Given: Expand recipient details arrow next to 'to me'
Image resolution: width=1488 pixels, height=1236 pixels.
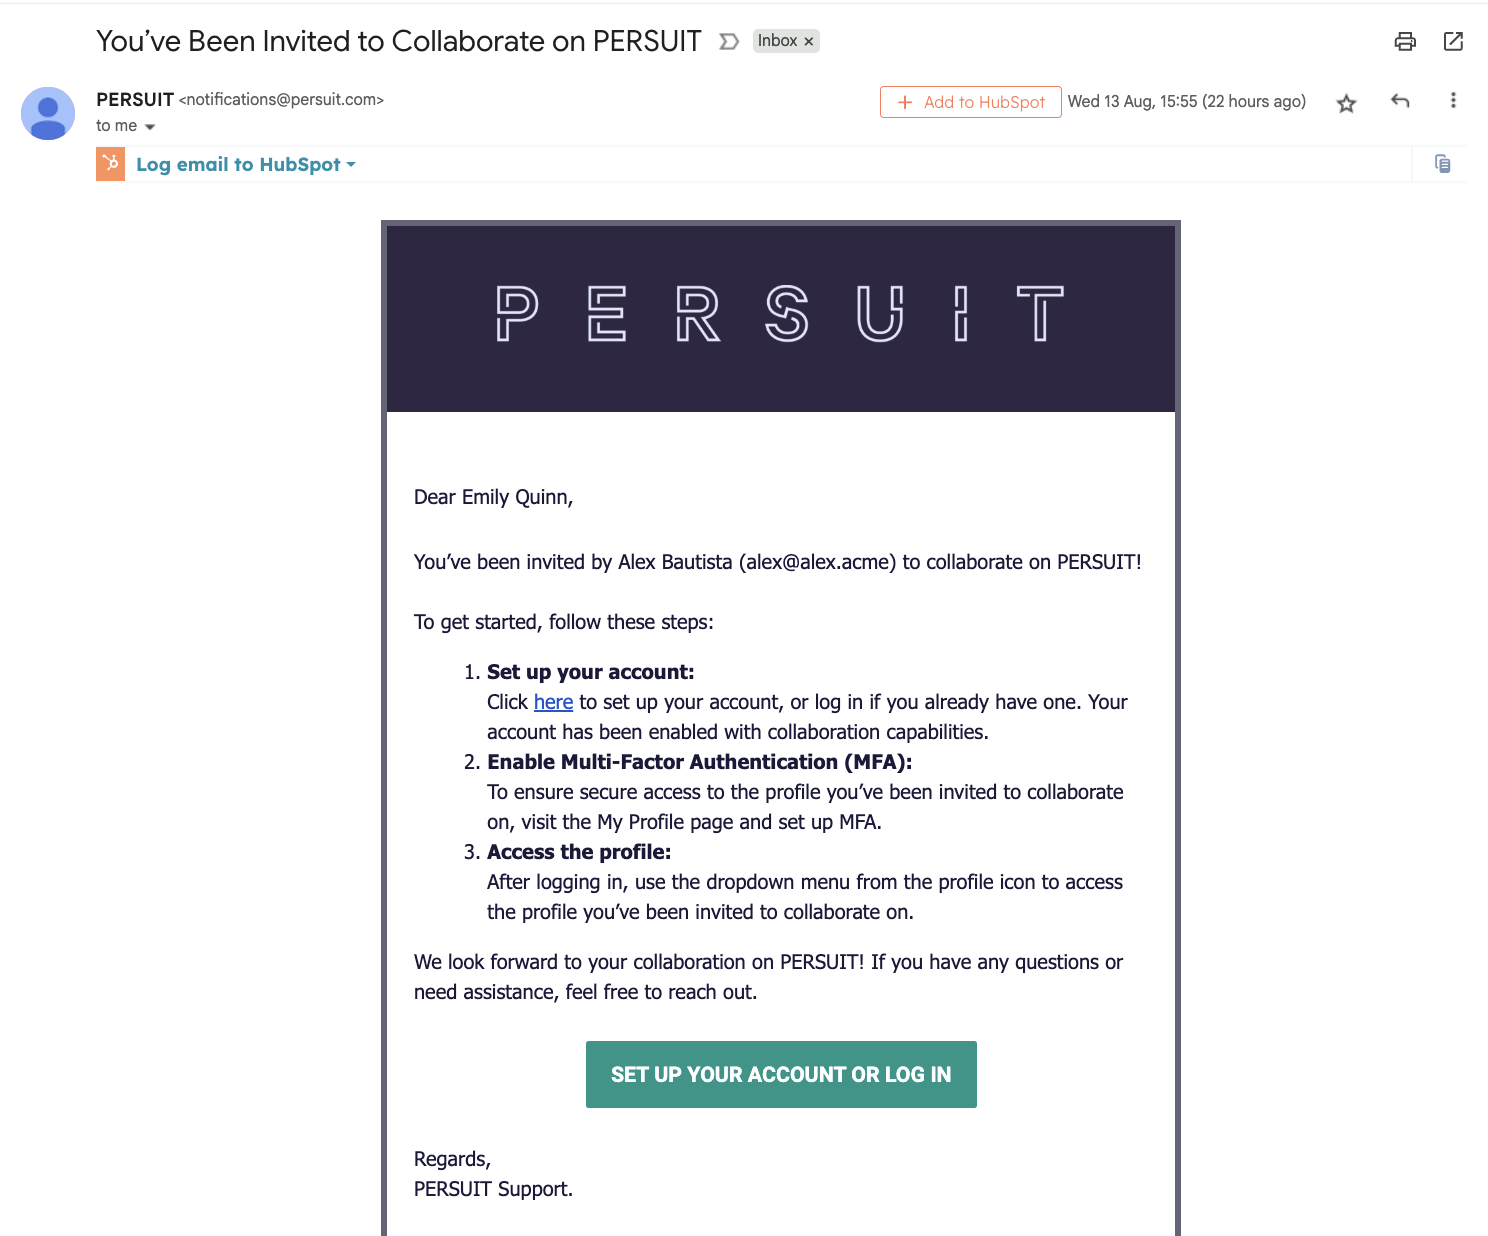Looking at the screenshot, I should pos(150,127).
